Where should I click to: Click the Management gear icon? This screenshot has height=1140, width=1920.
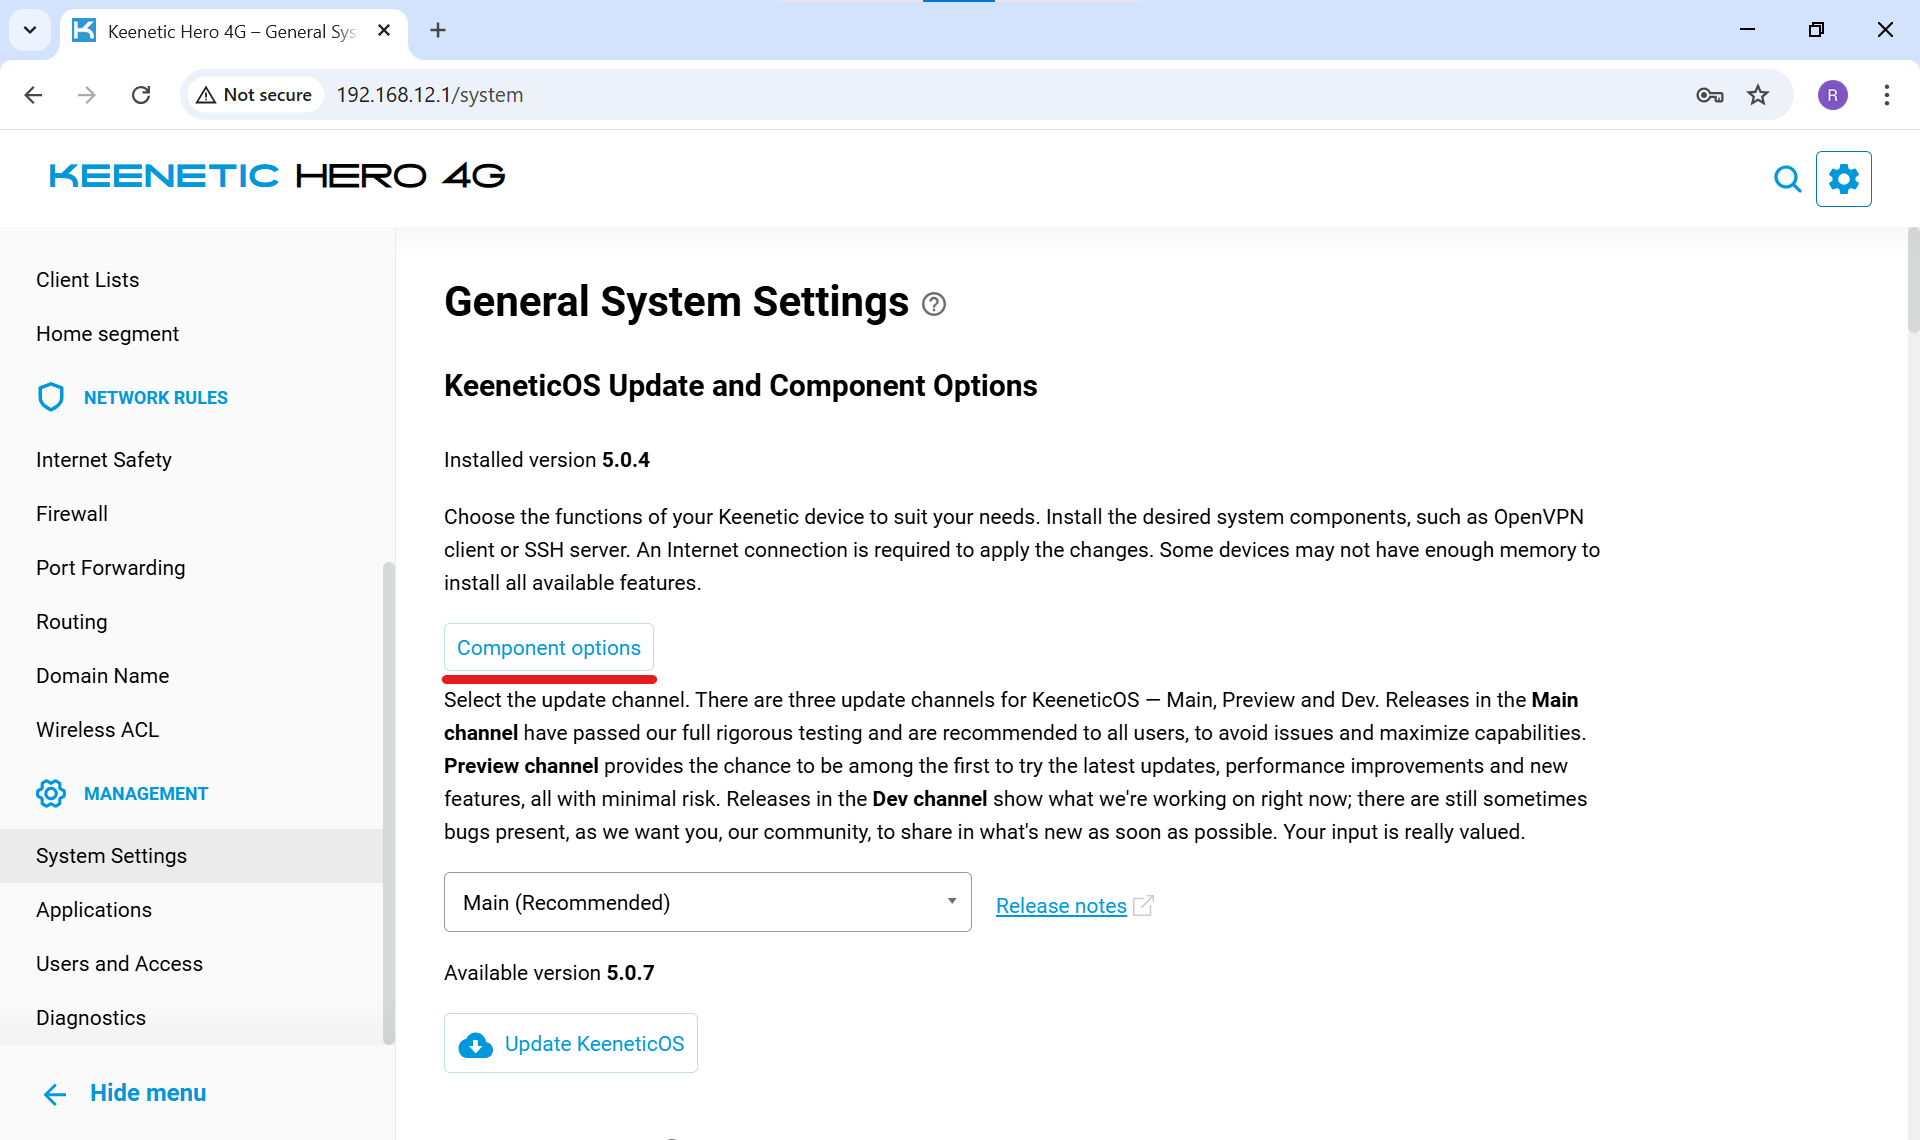pyautogui.click(x=50, y=793)
